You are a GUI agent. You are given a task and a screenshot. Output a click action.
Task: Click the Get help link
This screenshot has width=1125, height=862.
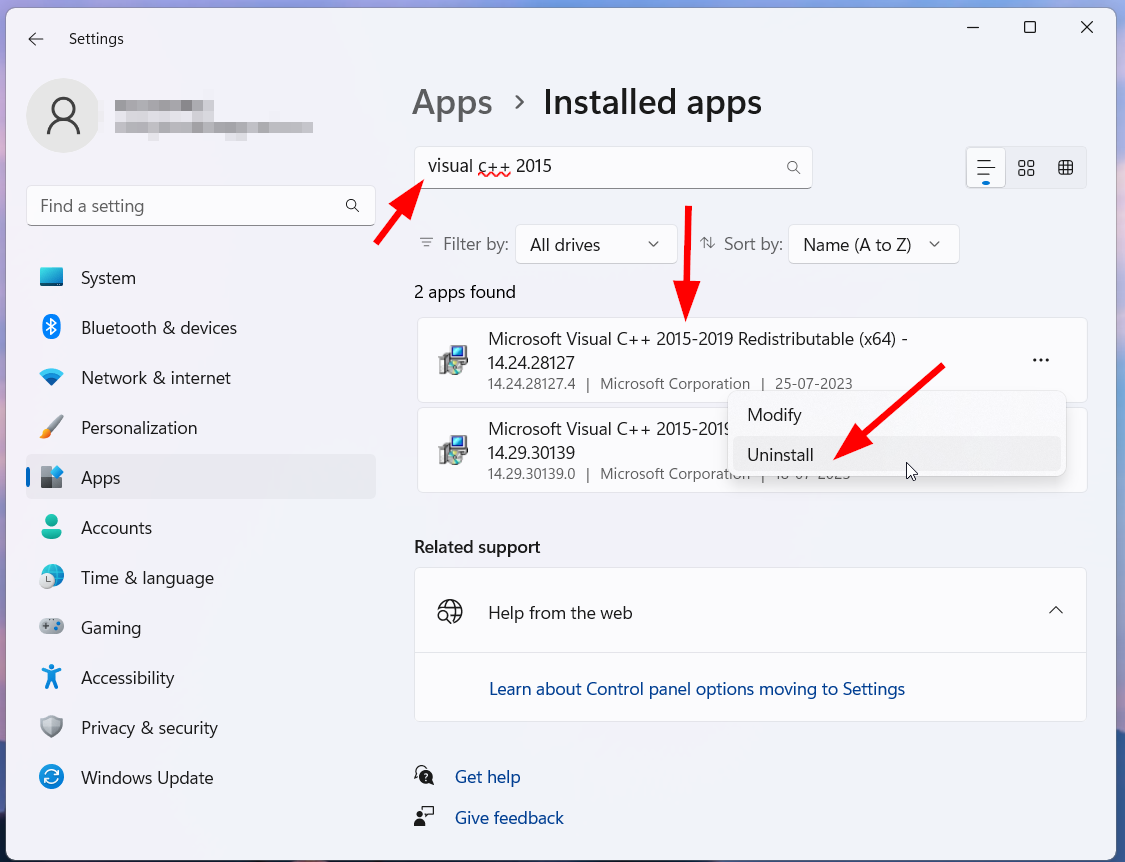point(487,777)
